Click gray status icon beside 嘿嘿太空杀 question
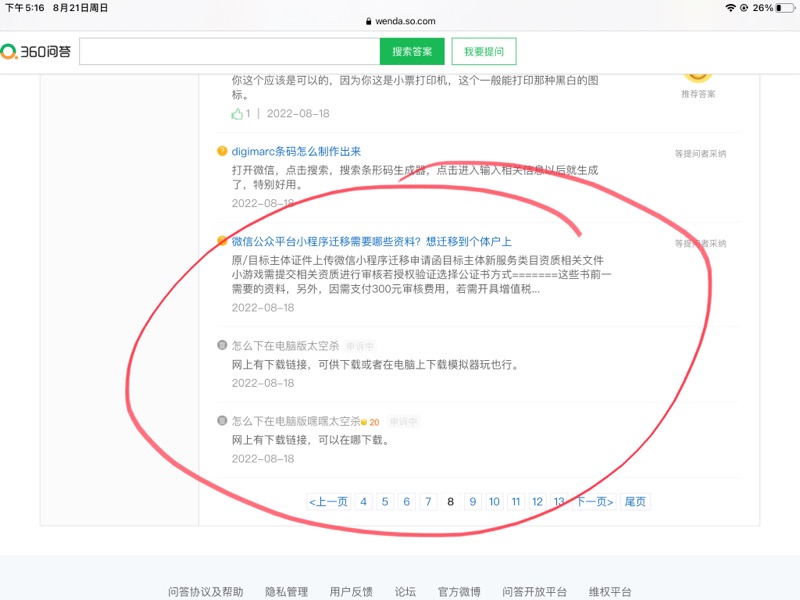This screenshot has height=600, width=800. click(x=222, y=420)
